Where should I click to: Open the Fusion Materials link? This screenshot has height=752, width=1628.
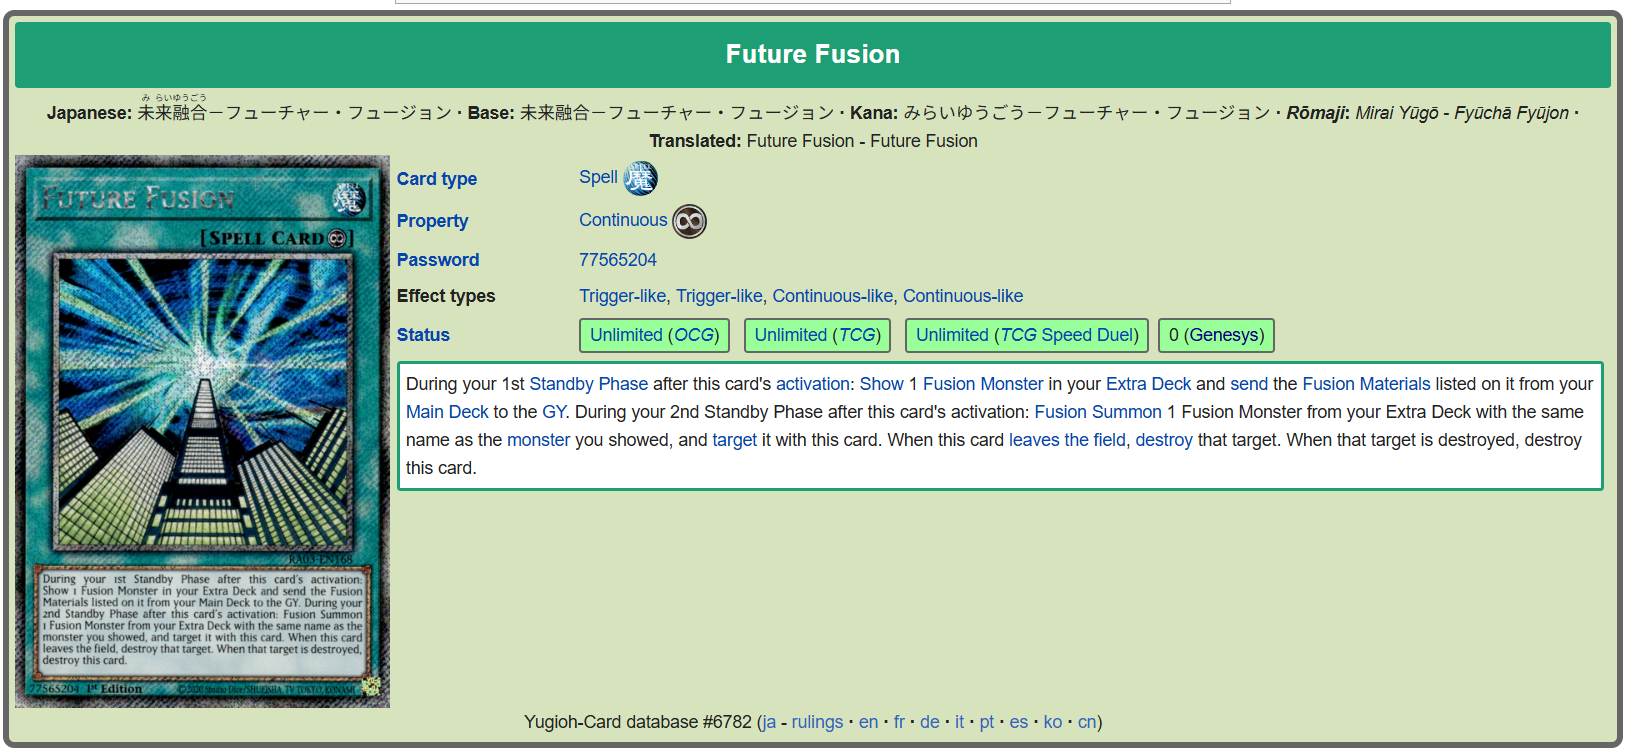(x=1366, y=384)
